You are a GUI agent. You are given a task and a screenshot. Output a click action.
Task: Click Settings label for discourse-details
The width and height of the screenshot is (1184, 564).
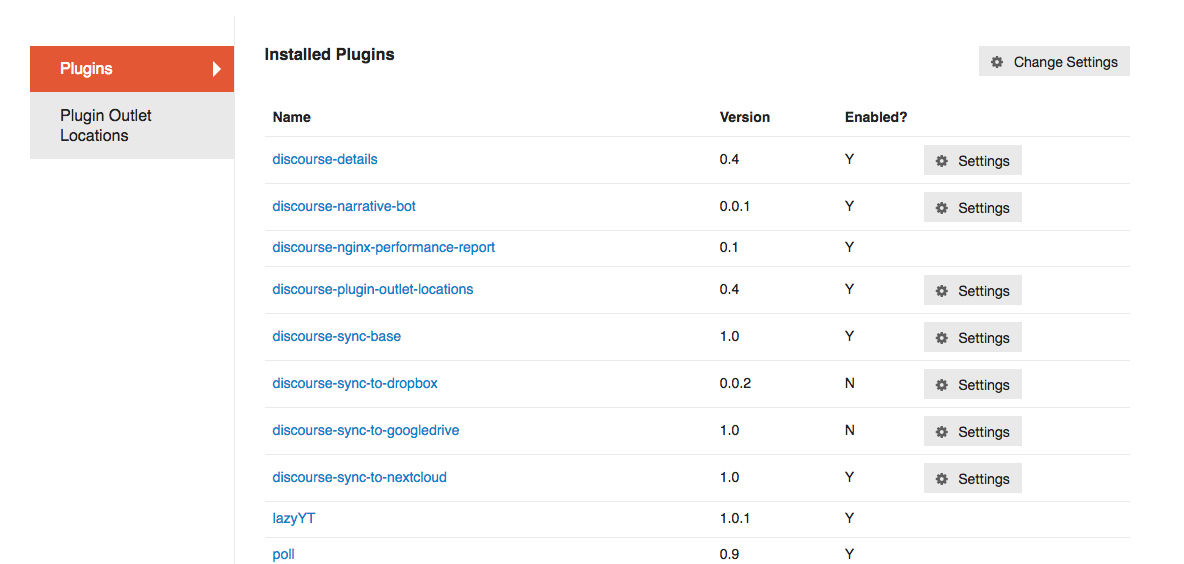coord(984,161)
